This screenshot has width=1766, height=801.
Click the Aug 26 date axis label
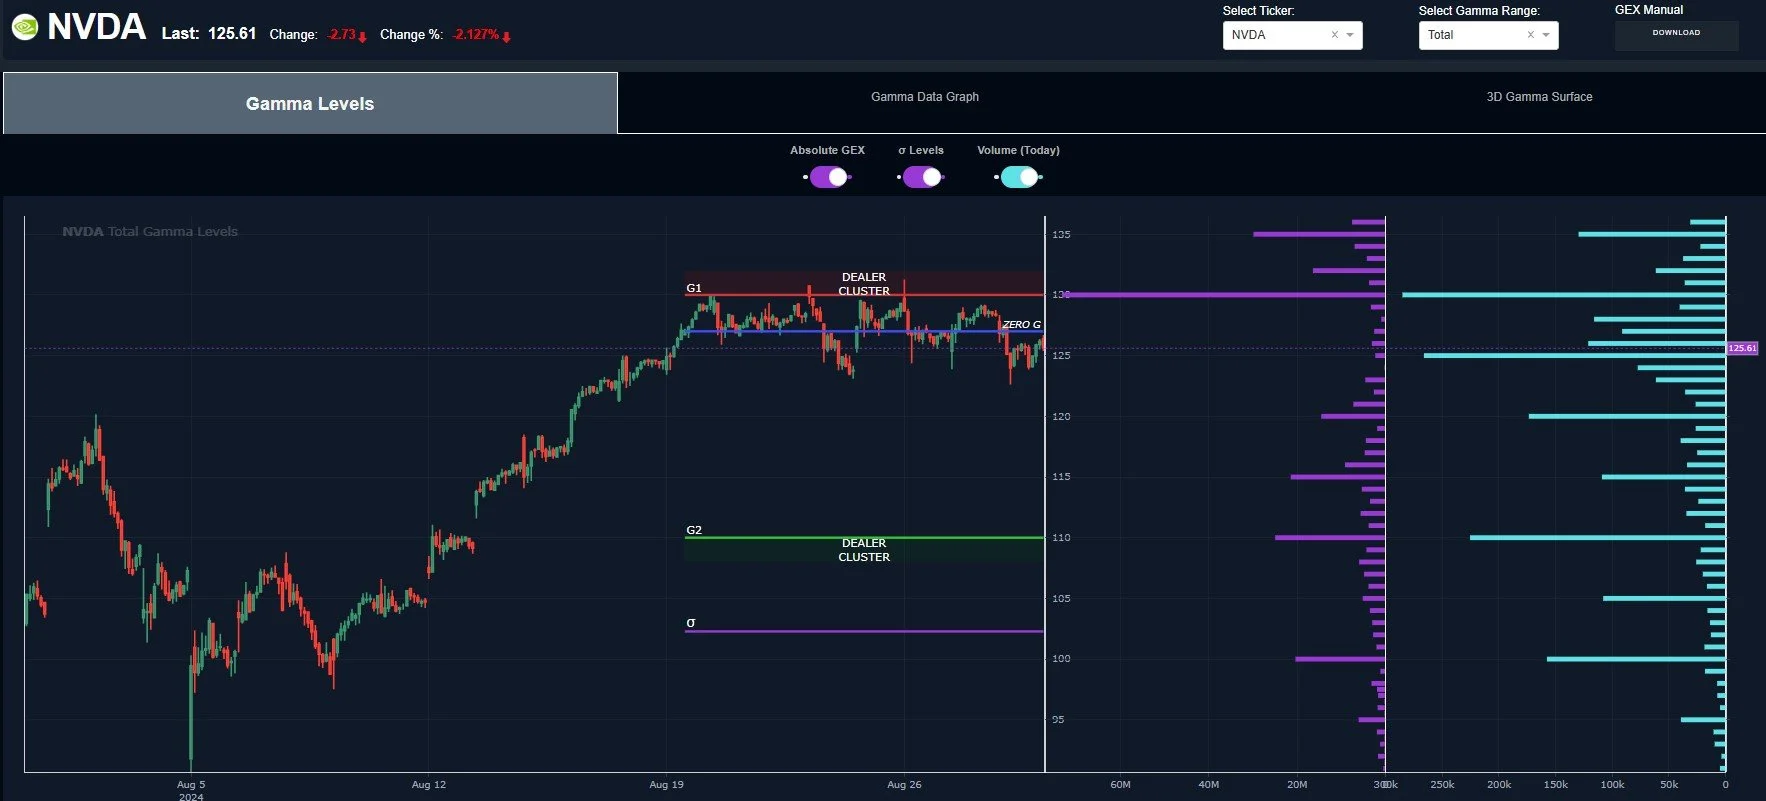pyautogui.click(x=904, y=785)
